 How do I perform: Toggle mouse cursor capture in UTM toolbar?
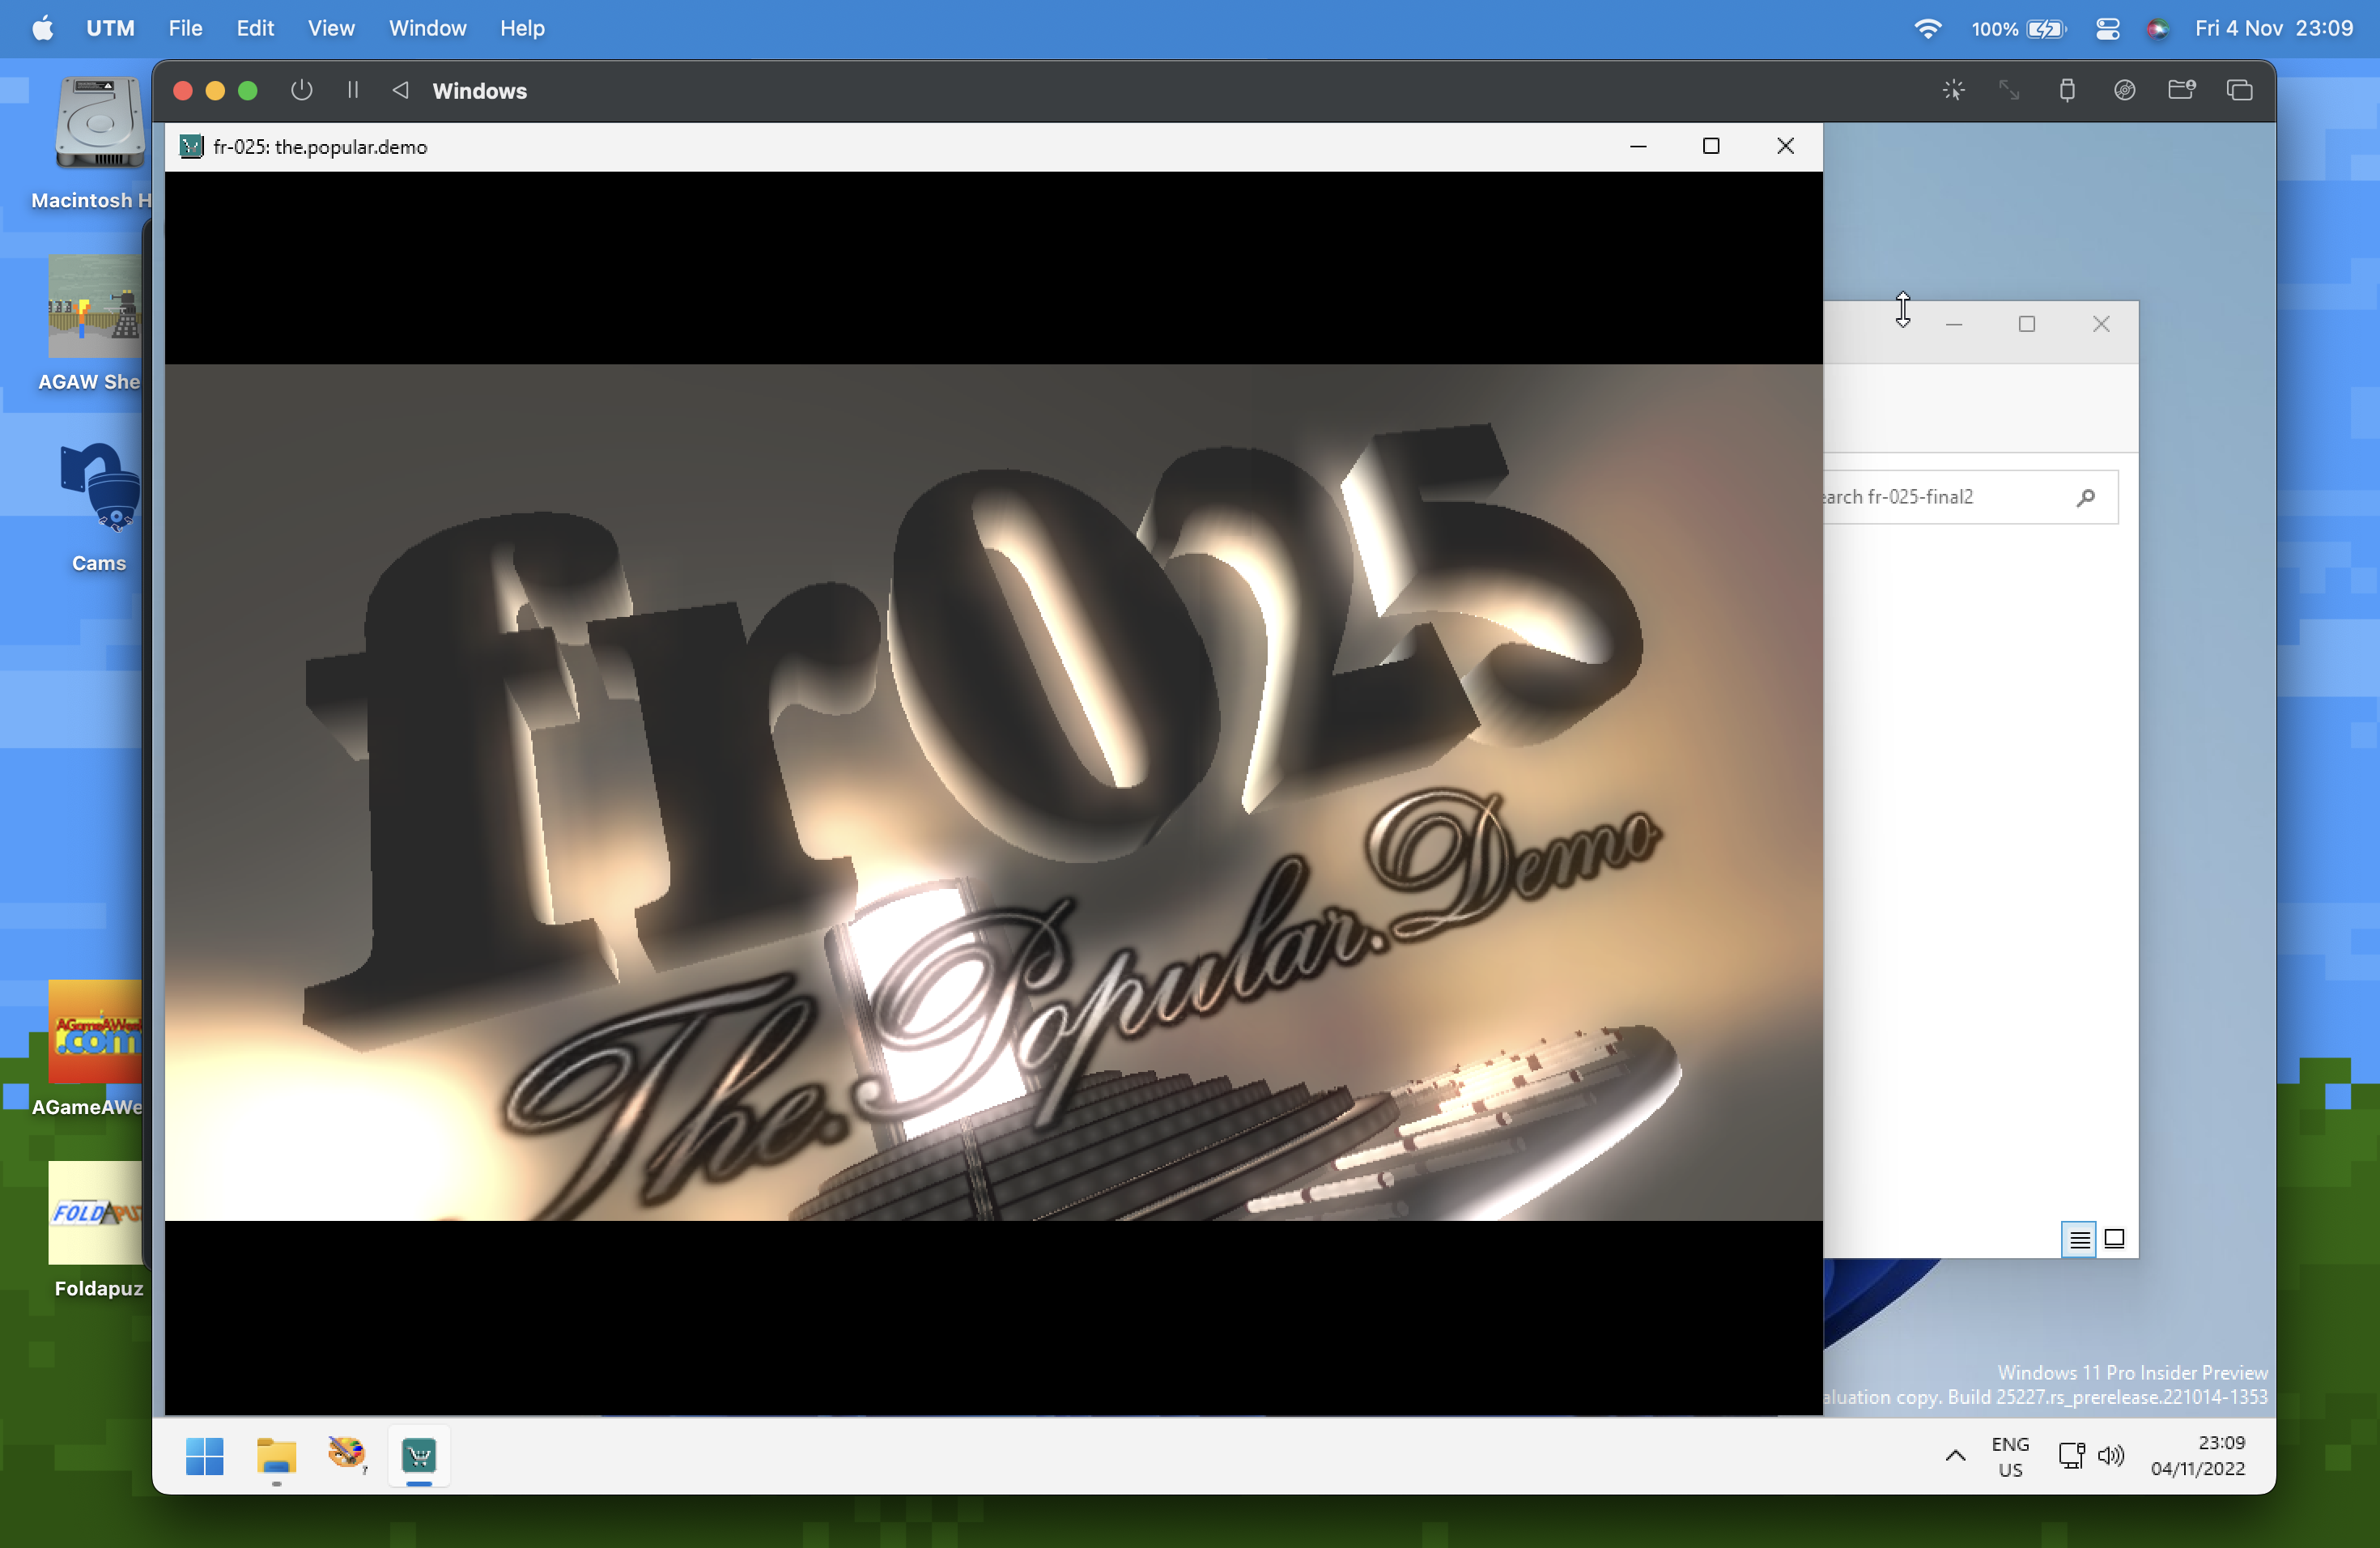[x=1953, y=90]
